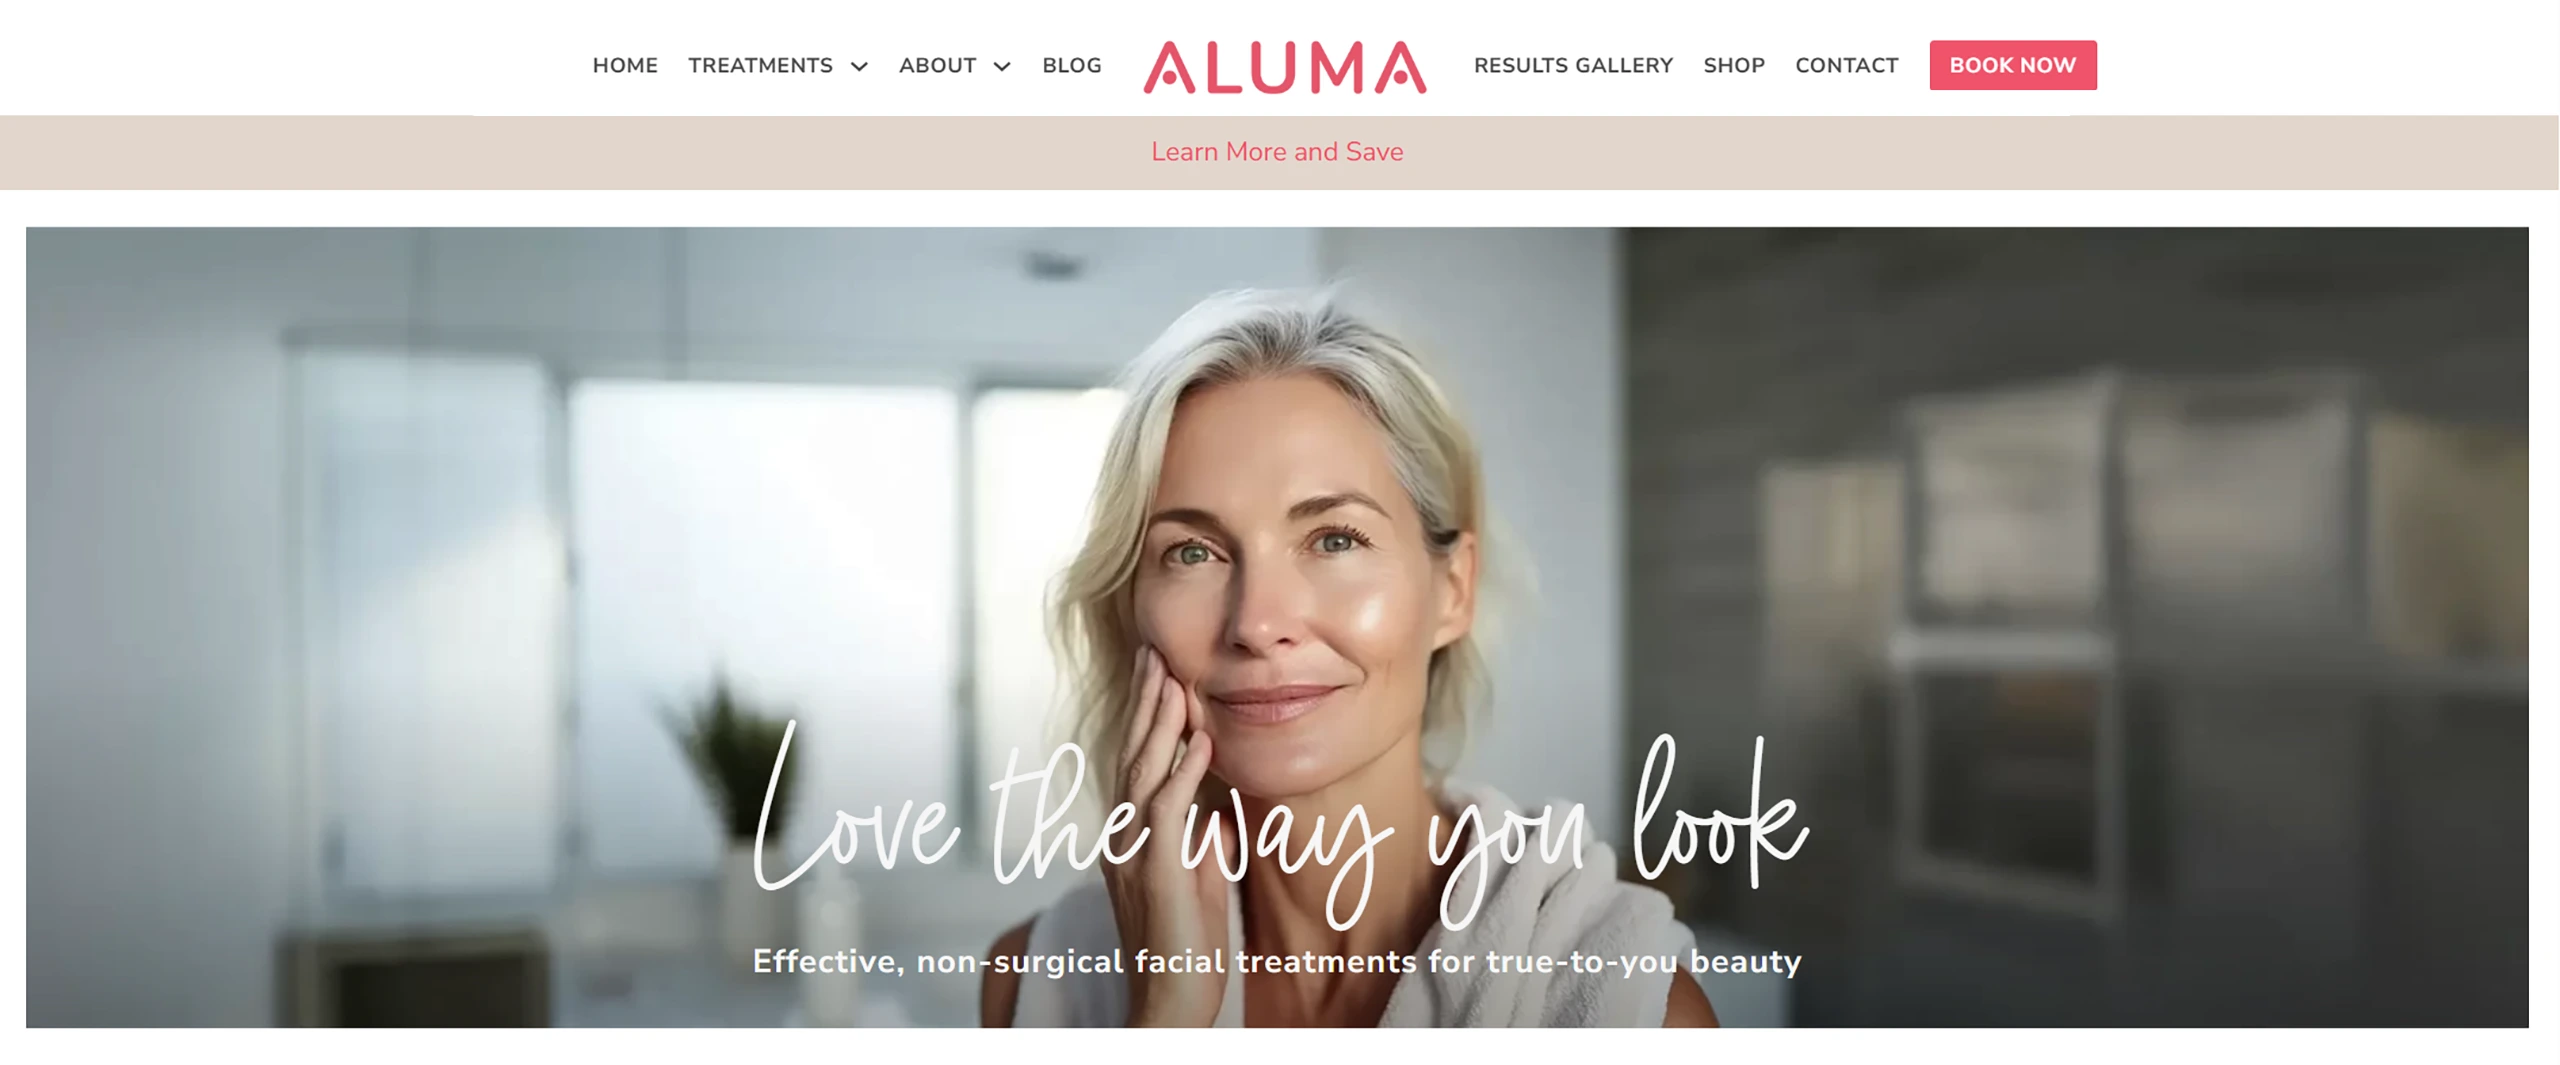Open the Contact page
Screen dimensions: 2560x1065
click(x=1846, y=65)
